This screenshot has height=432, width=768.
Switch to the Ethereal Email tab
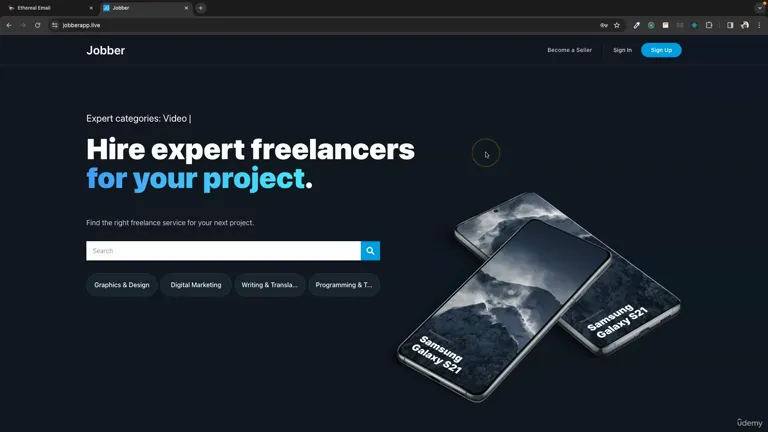[49, 8]
